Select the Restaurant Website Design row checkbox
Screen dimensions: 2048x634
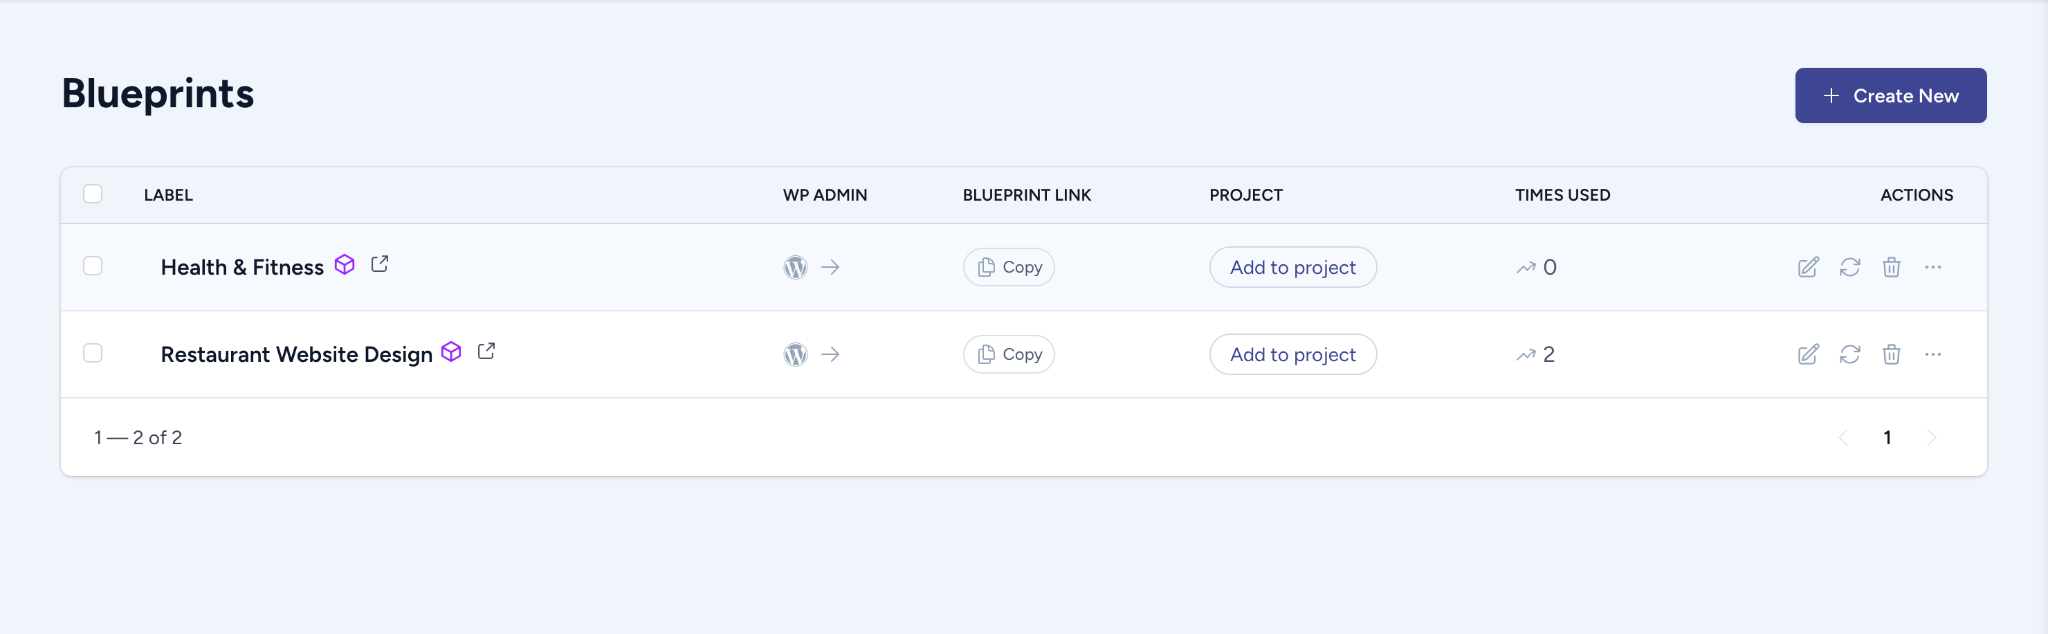tap(93, 354)
